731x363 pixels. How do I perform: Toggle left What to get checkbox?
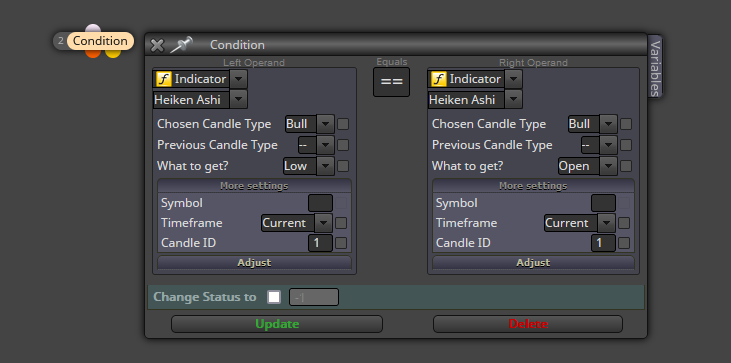pos(343,166)
